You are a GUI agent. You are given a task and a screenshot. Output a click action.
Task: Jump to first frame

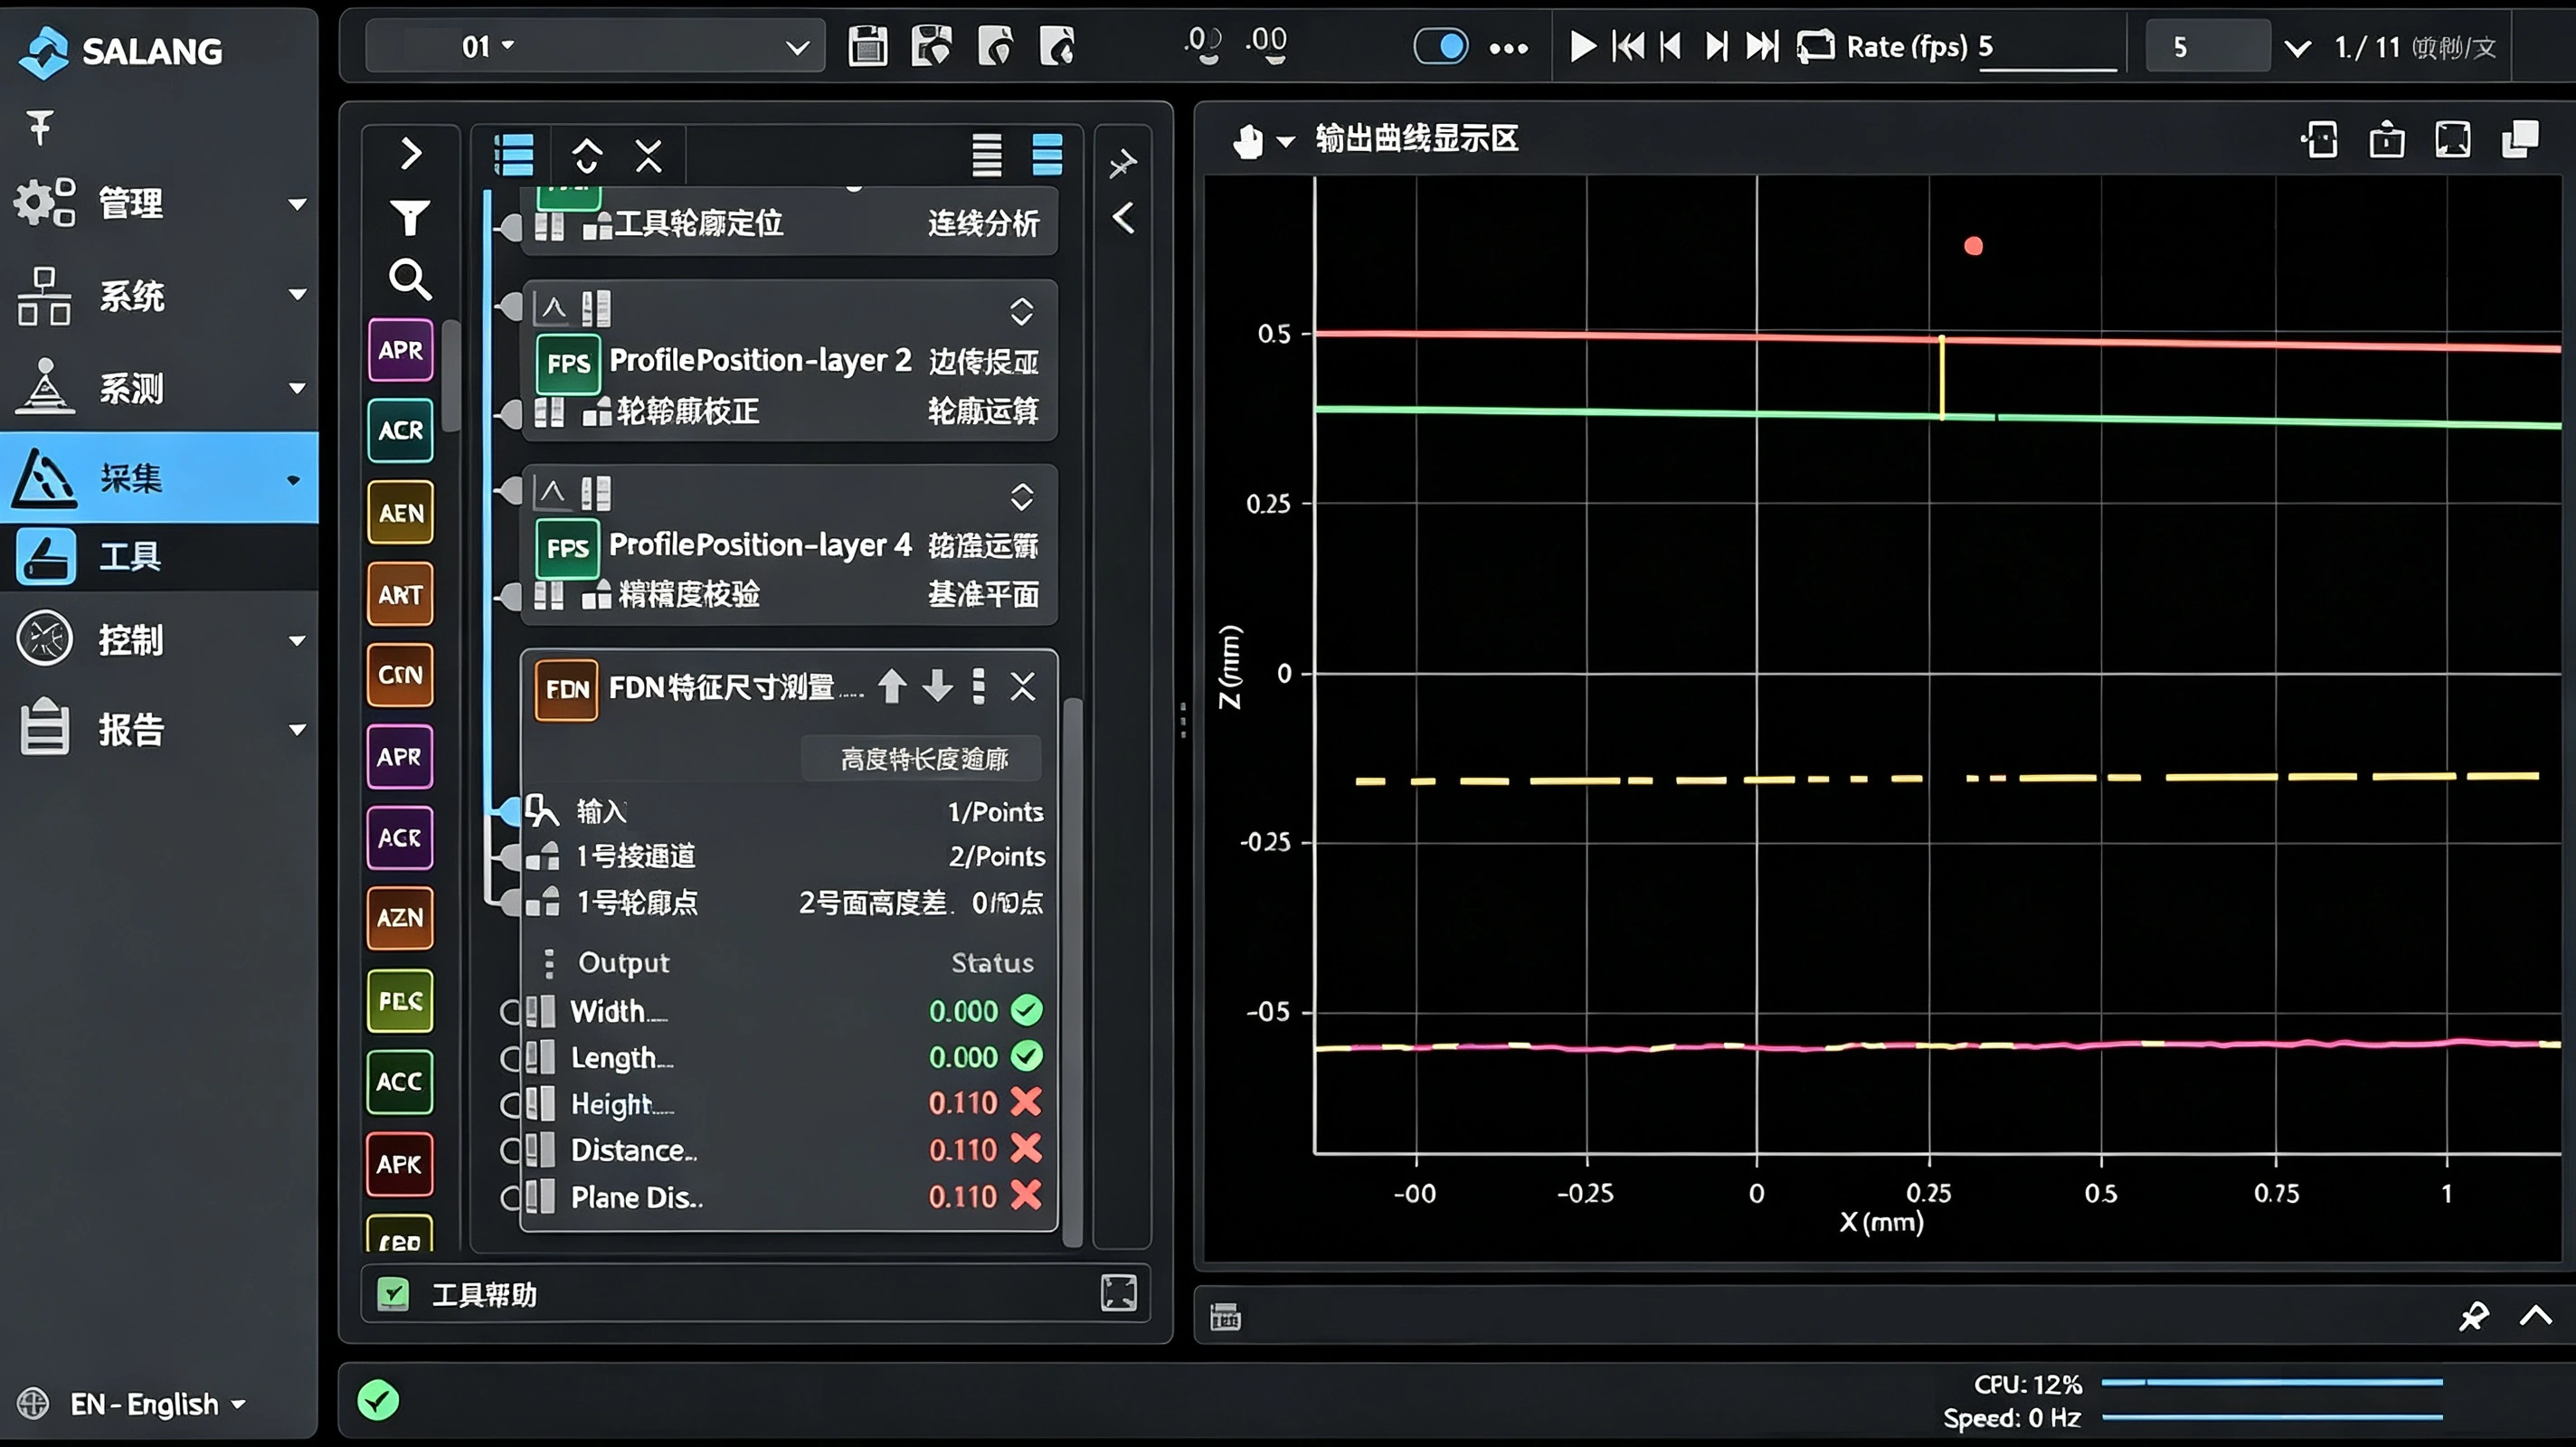point(1629,46)
